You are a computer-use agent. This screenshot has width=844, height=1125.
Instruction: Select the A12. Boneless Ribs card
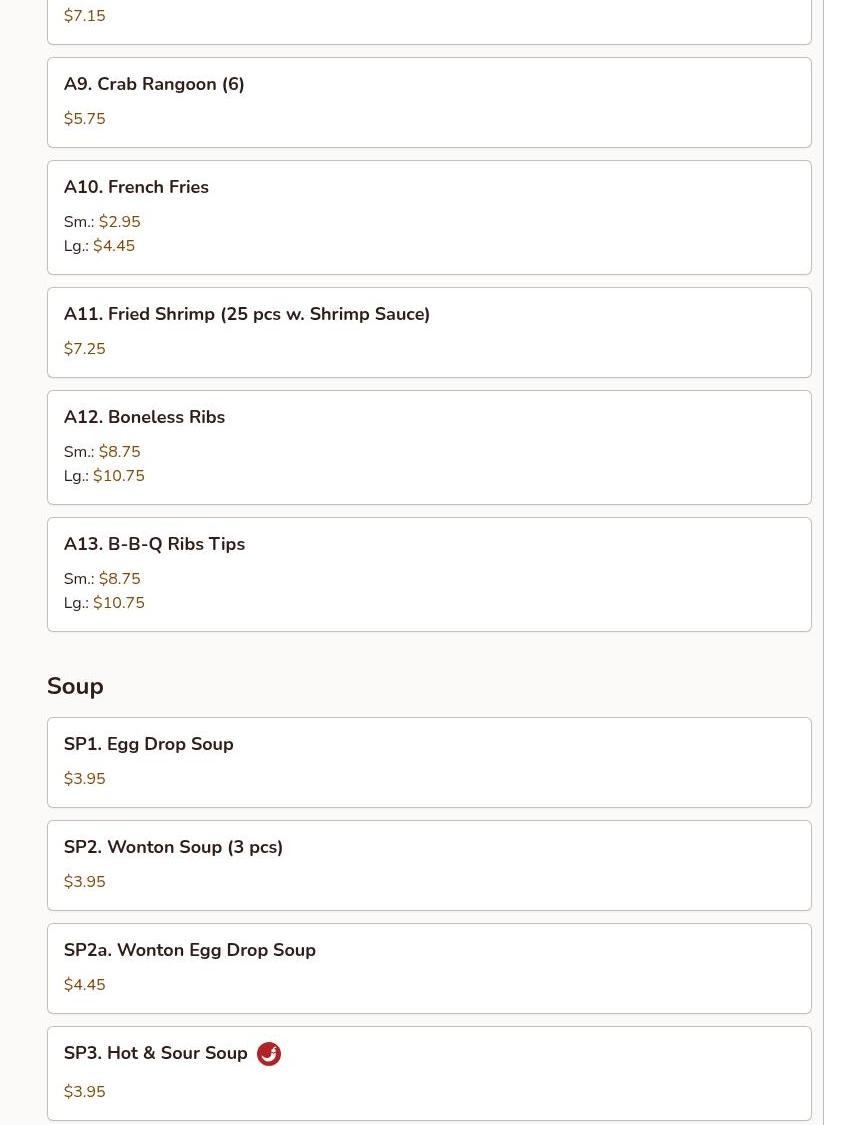tap(429, 448)
